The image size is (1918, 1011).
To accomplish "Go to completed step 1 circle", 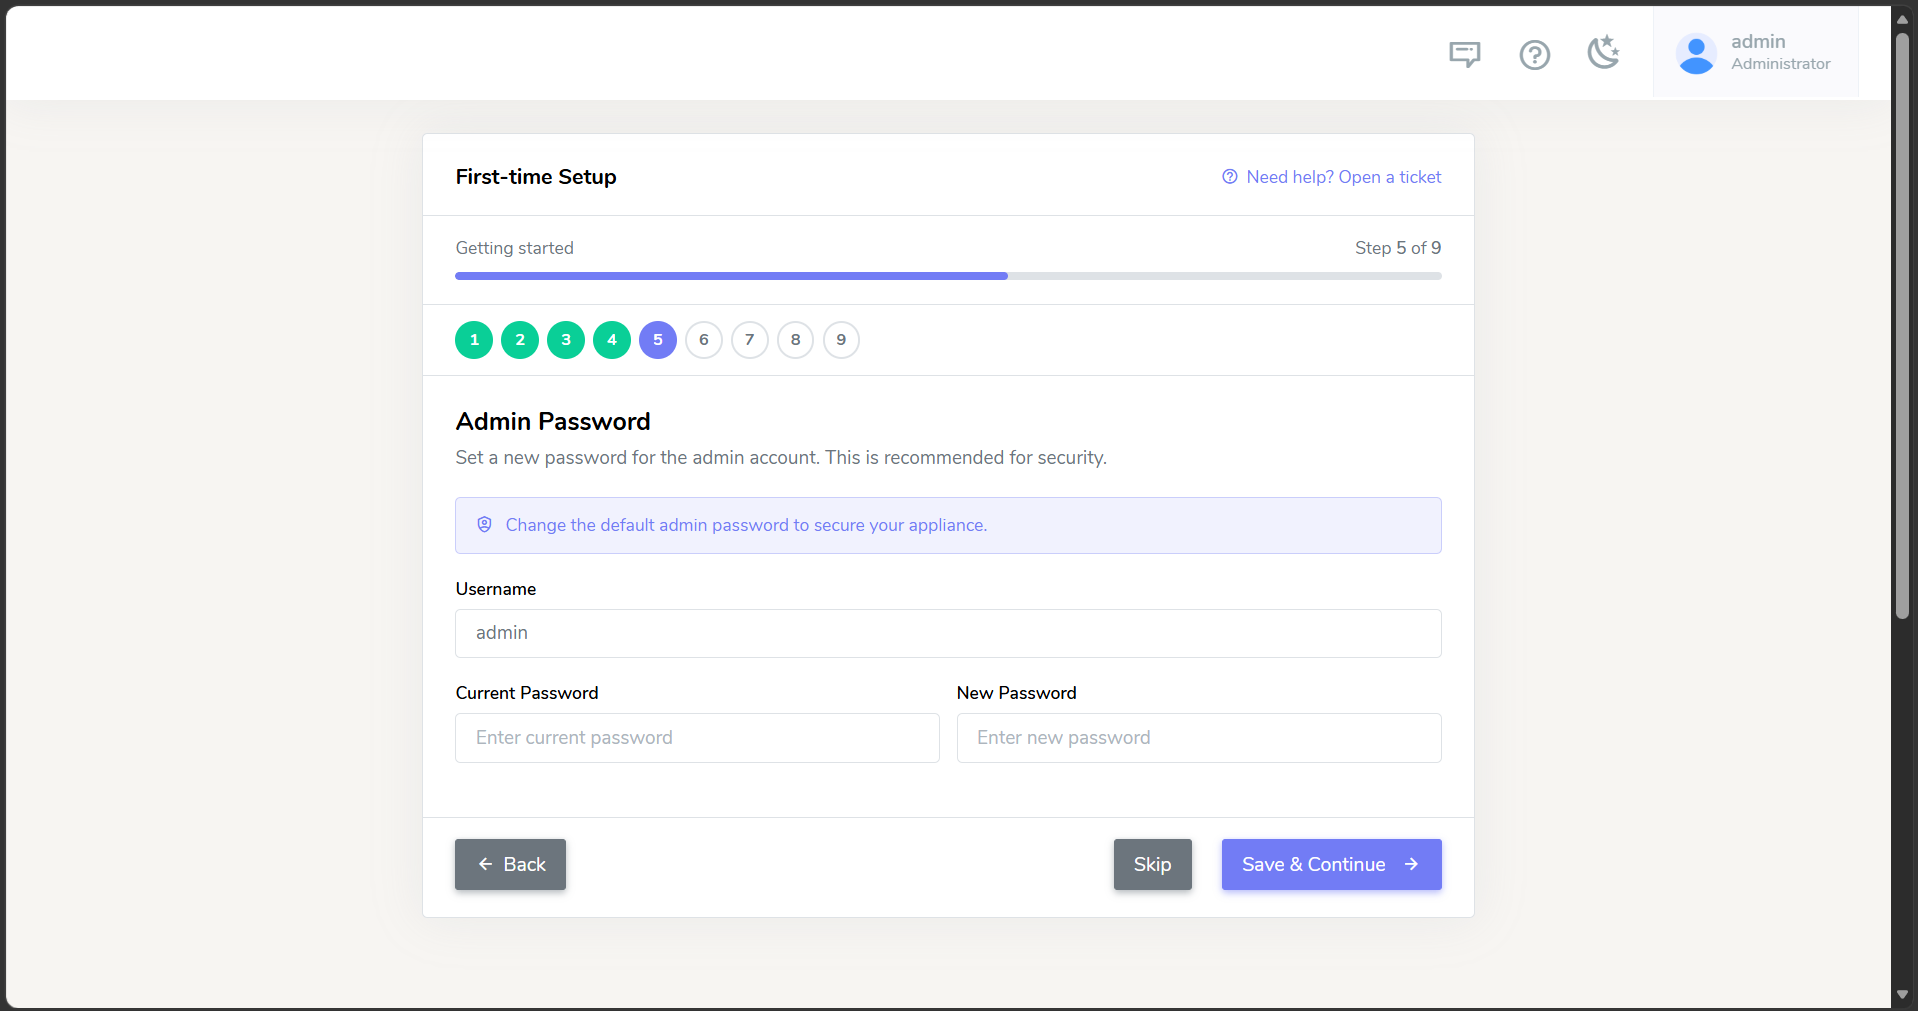I will point(474,340).
